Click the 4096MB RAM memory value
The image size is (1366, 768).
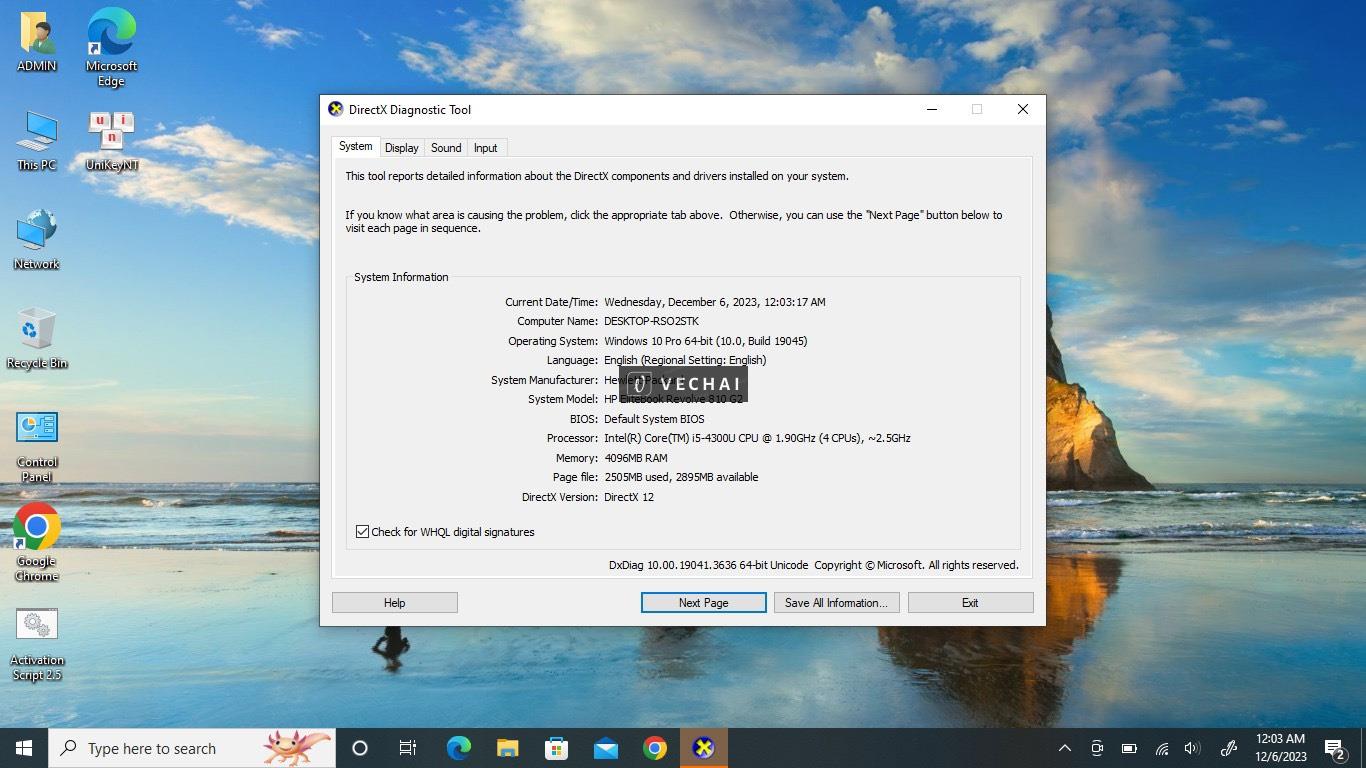(636, 458)
